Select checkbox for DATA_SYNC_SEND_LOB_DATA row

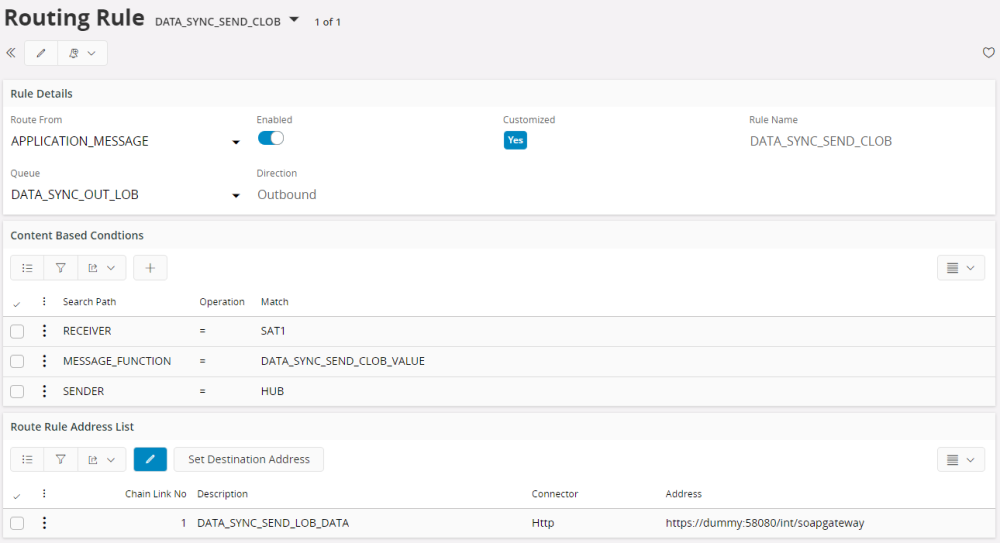[17, 523]
